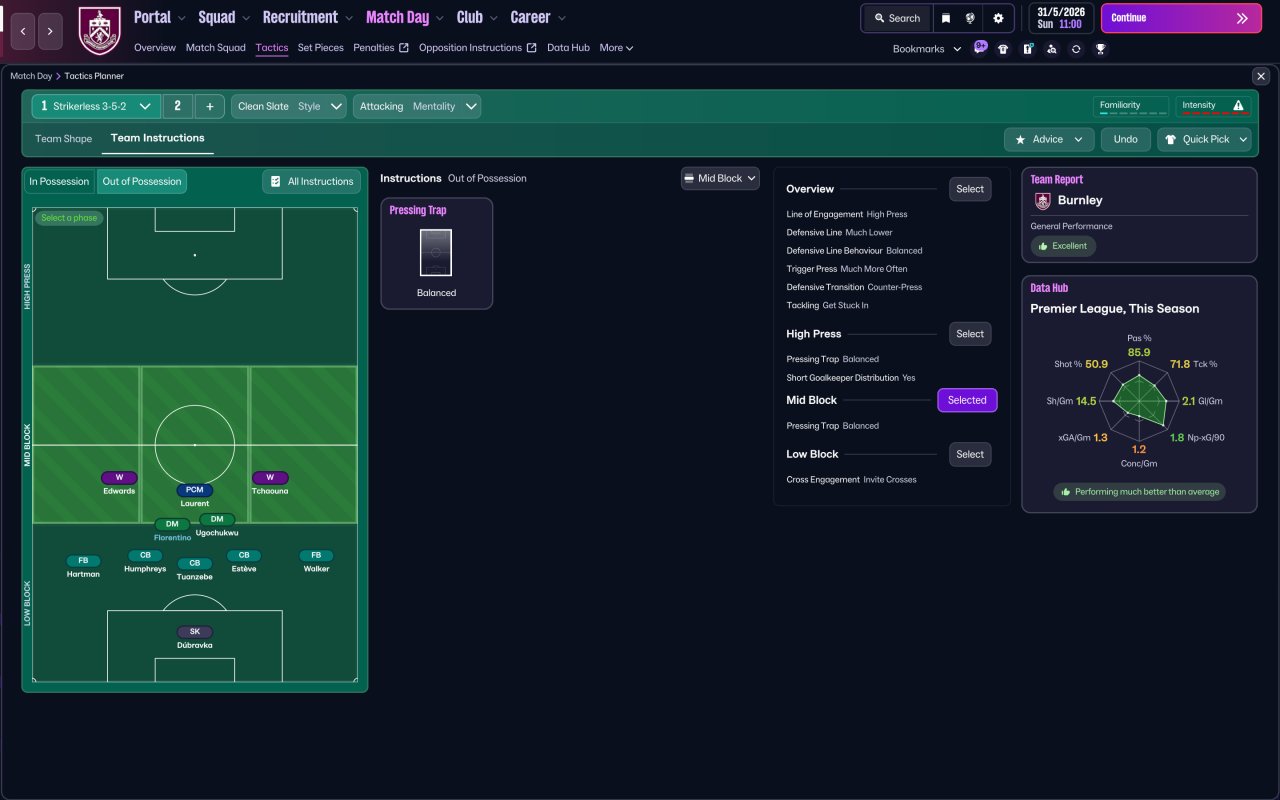Open the settings gear icon
1280x800 pixels.
pos(998,18)
